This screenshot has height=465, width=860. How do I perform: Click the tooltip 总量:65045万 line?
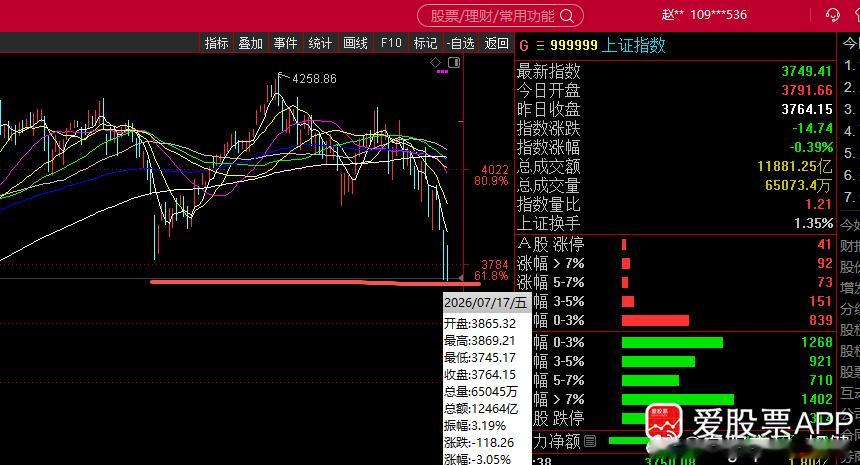(x=480, y=392)
